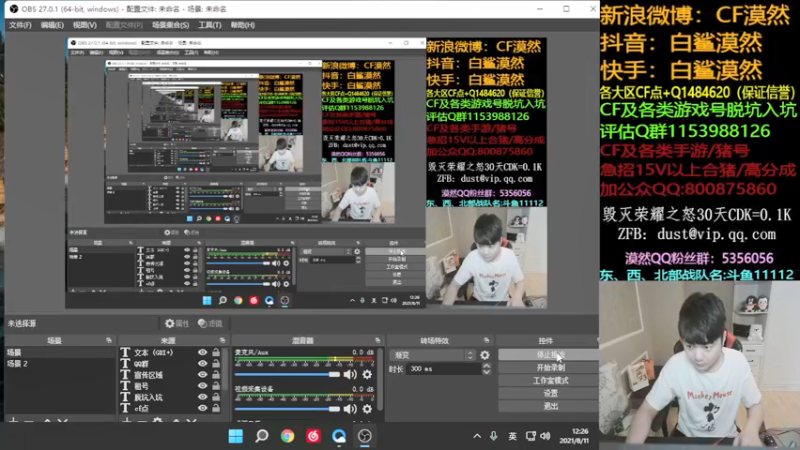The height and width of the screenshot is (450, 800).
Task: Toggle lock on QQ群 source
Action: coord(216,364)
